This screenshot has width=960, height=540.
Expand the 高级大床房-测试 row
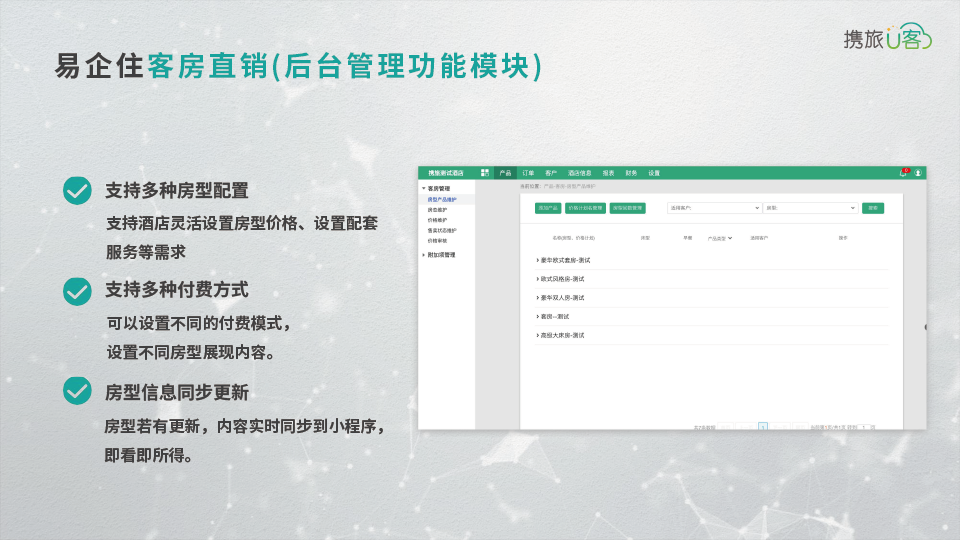(x=560, y=336)
